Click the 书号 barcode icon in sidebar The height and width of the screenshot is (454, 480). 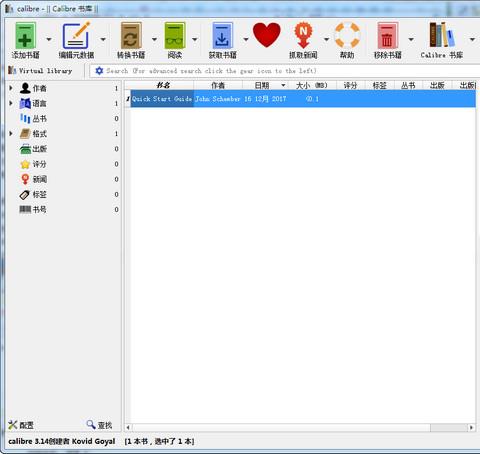tap(25, 209)
